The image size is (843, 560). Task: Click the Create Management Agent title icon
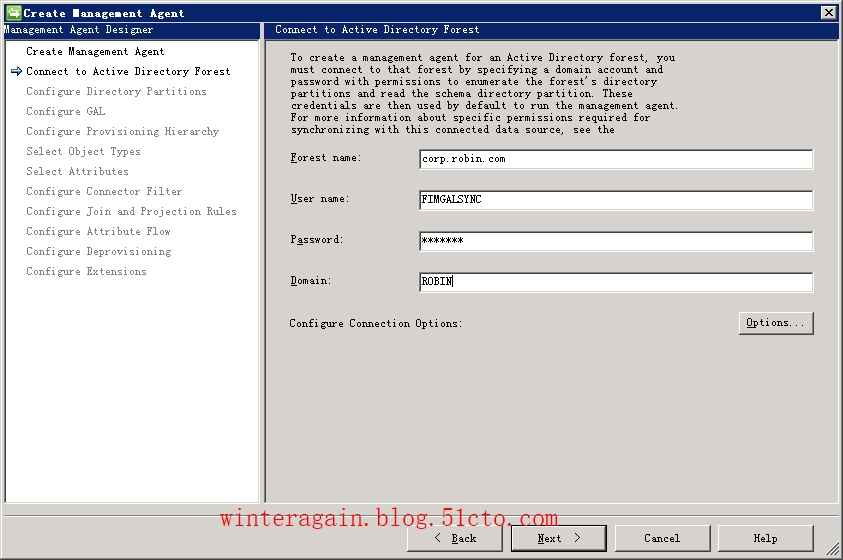(13, 12)
